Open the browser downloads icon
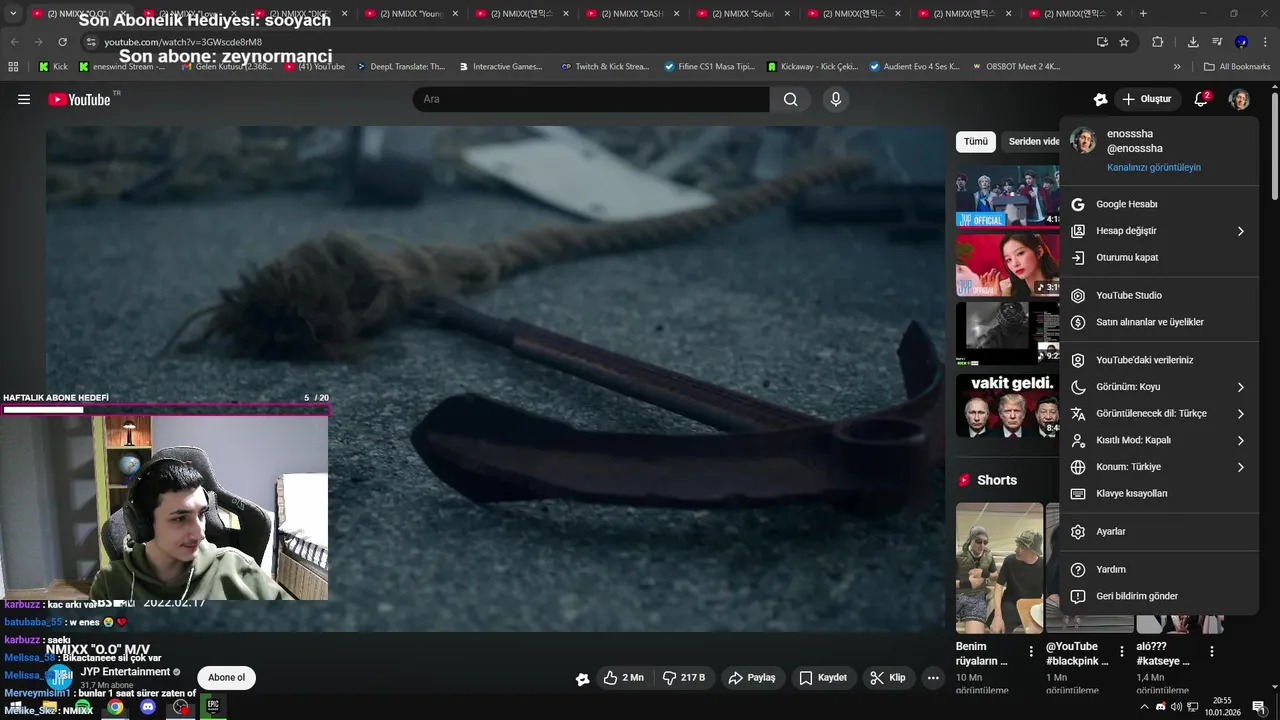Viewport: 1280px width, 720px height. [x=1193, y=42]
